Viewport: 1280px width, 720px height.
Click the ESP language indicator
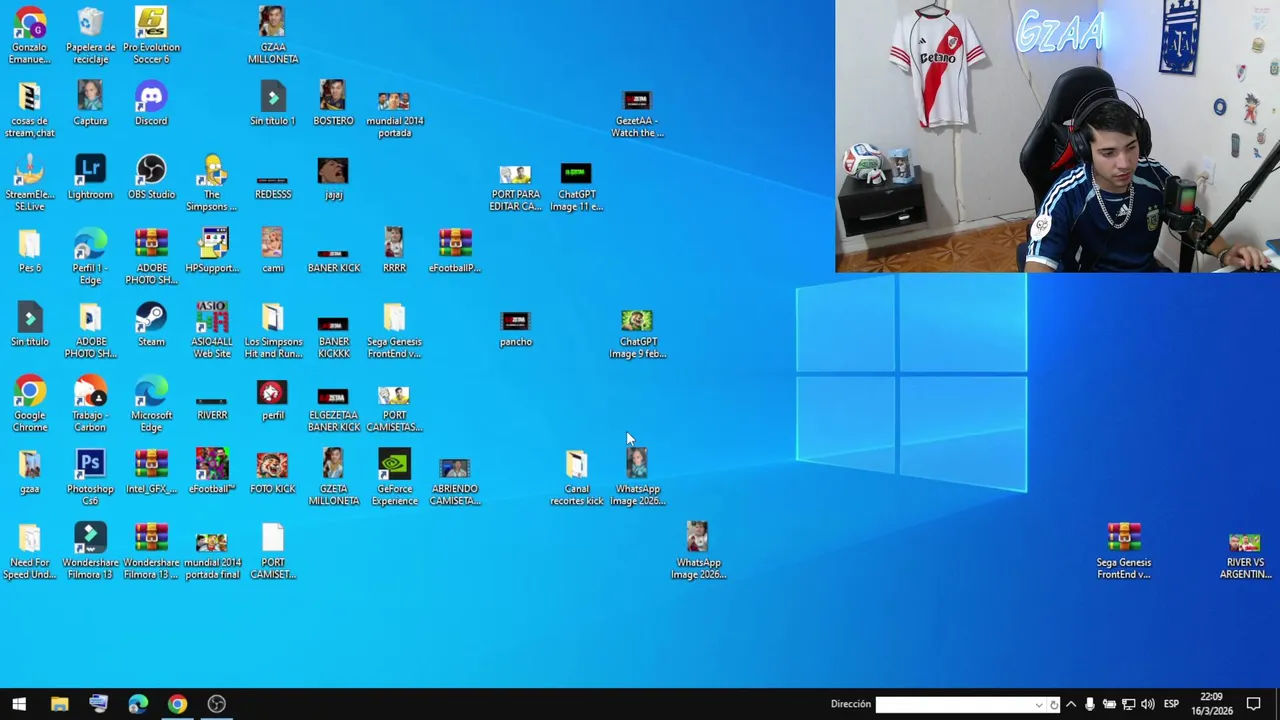[x=1171, y=704]
